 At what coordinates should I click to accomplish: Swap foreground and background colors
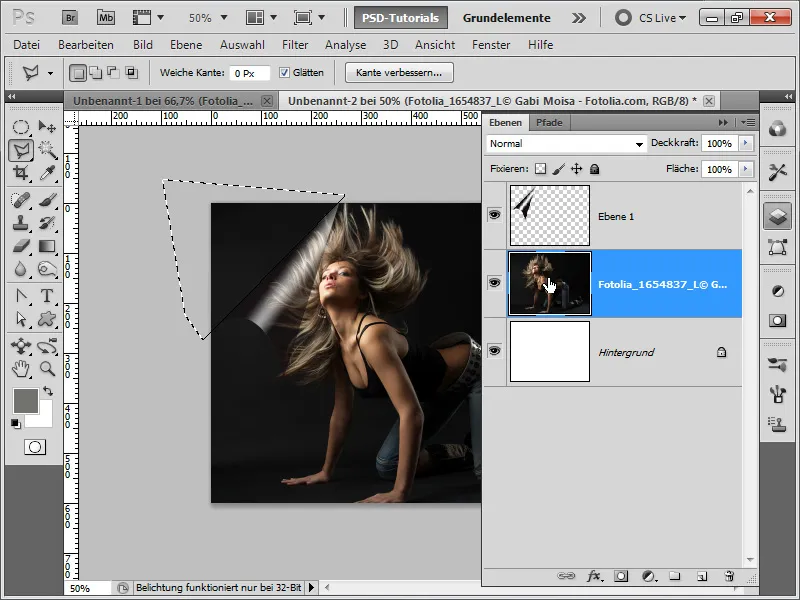click(48, 391)
